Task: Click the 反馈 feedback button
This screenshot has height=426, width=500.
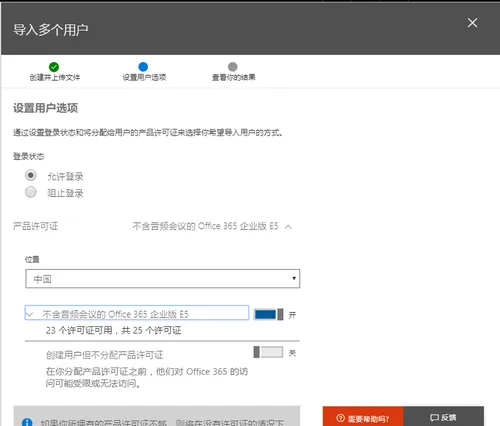Action: click(444, 417)
